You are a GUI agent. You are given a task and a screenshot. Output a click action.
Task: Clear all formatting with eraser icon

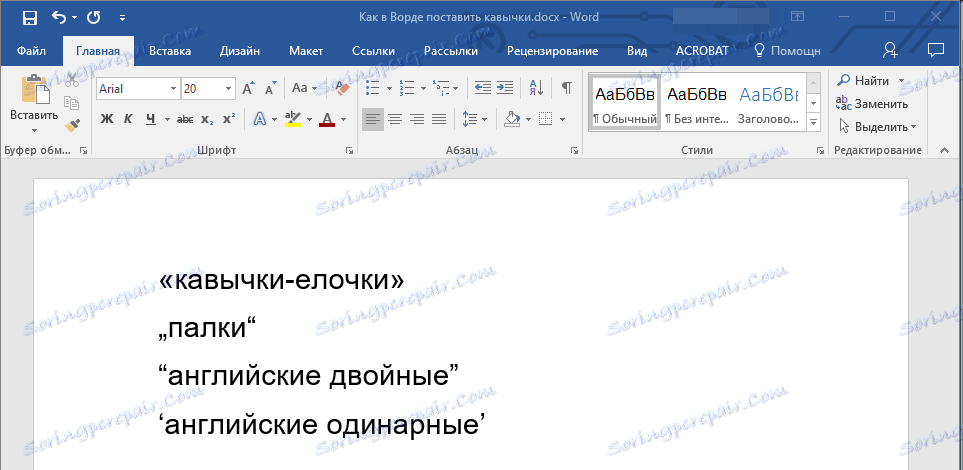click(340, 88)
